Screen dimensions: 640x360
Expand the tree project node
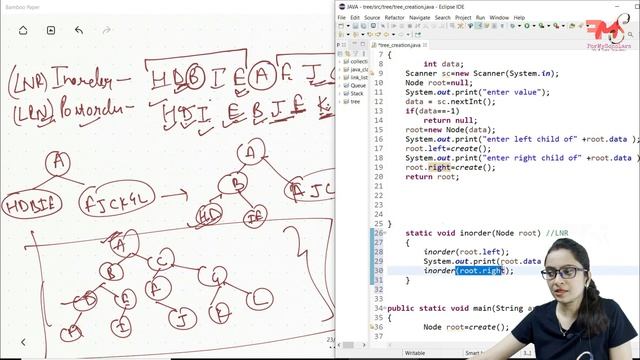coord(340,102)
